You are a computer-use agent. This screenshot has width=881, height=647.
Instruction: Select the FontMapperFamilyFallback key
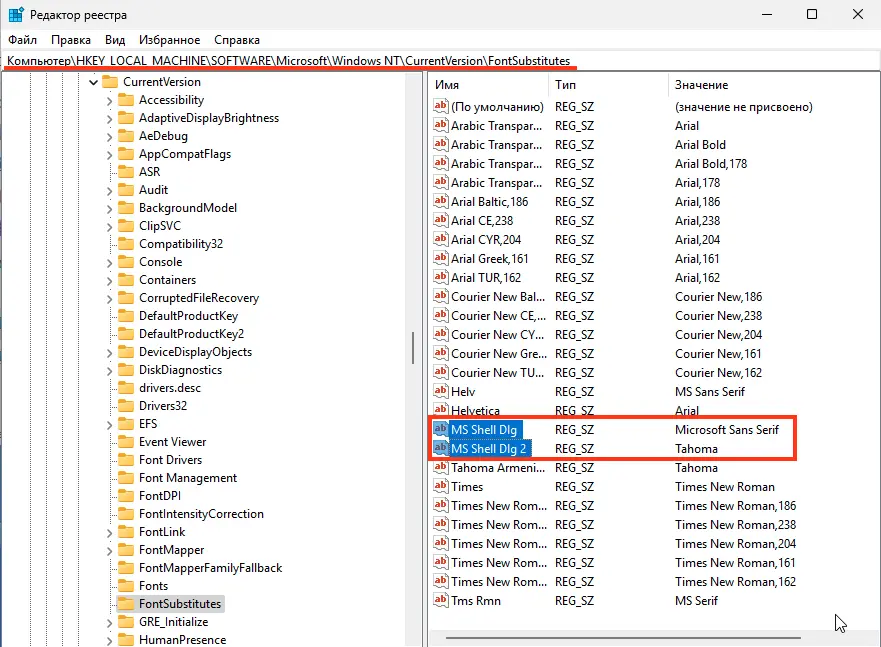pyautogui.click(x=210, y=568)
